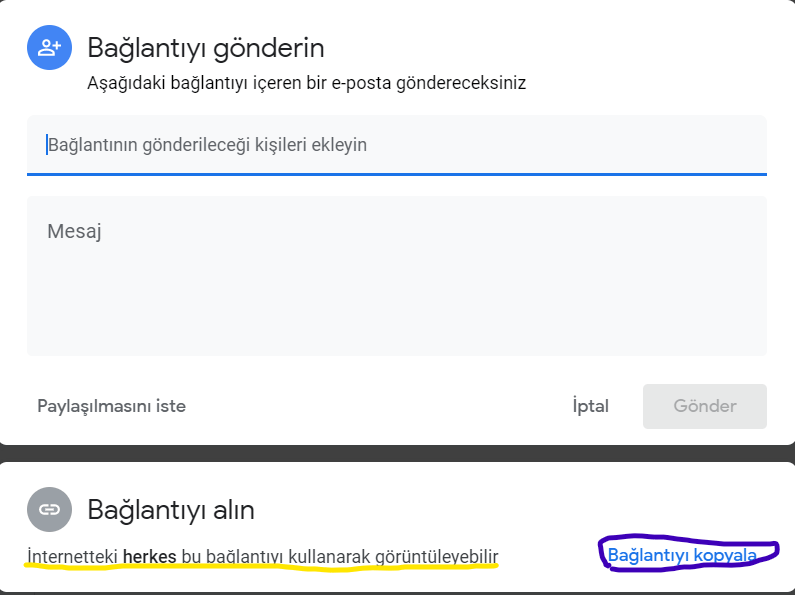Copy link via 'Bağlantıyı kopyala'
795x595 pixels.
point(688,554)
